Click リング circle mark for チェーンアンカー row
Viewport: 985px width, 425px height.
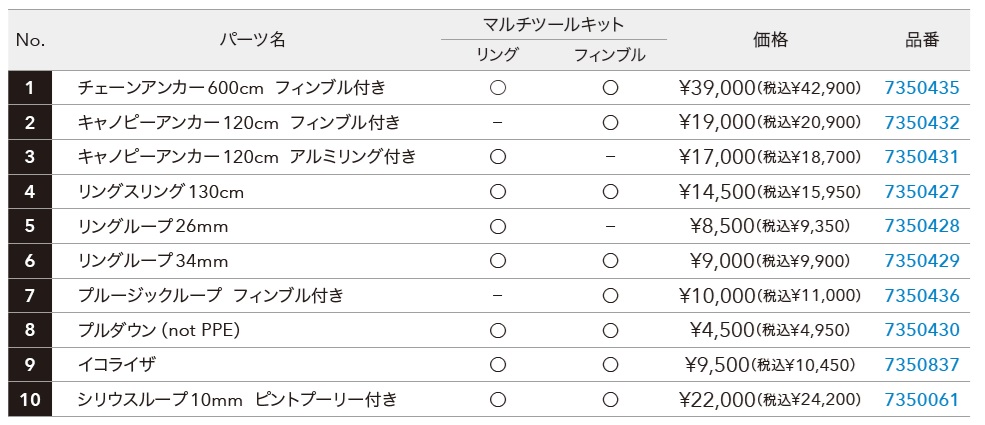498,88
